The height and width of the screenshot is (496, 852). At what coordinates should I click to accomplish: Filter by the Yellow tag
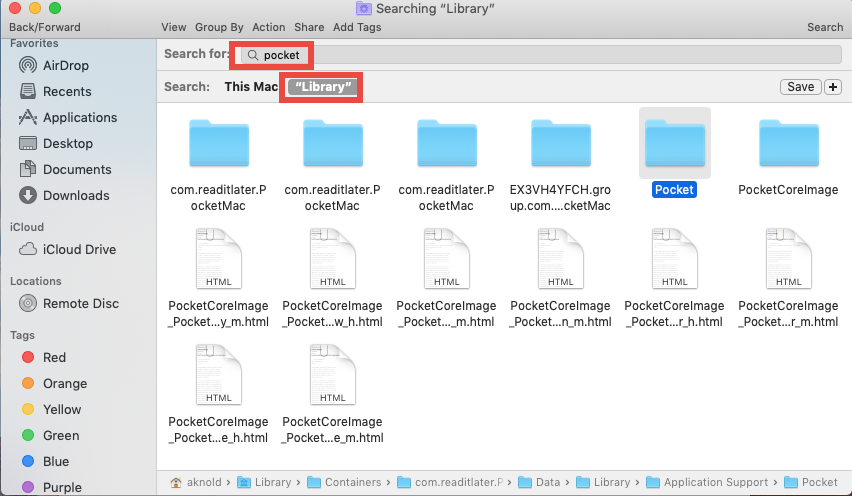pyautogui.click(x=52, y=410)
